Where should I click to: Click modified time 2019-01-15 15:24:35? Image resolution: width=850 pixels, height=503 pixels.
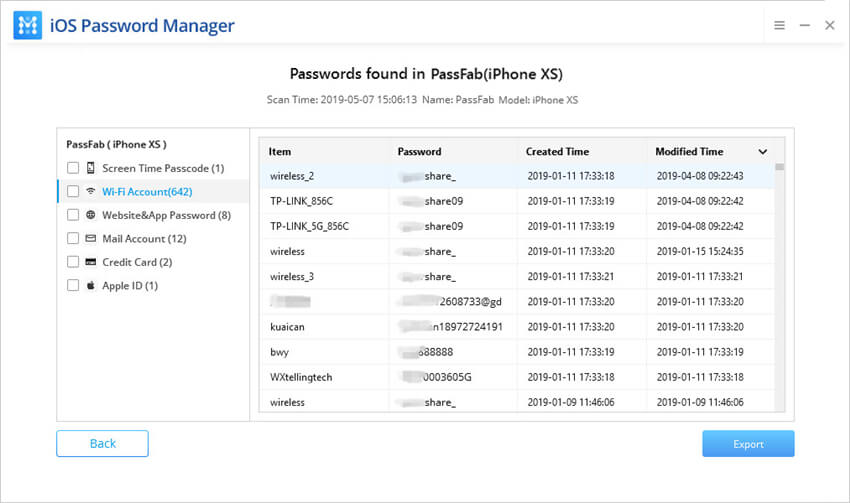click(x=700, y=252)
